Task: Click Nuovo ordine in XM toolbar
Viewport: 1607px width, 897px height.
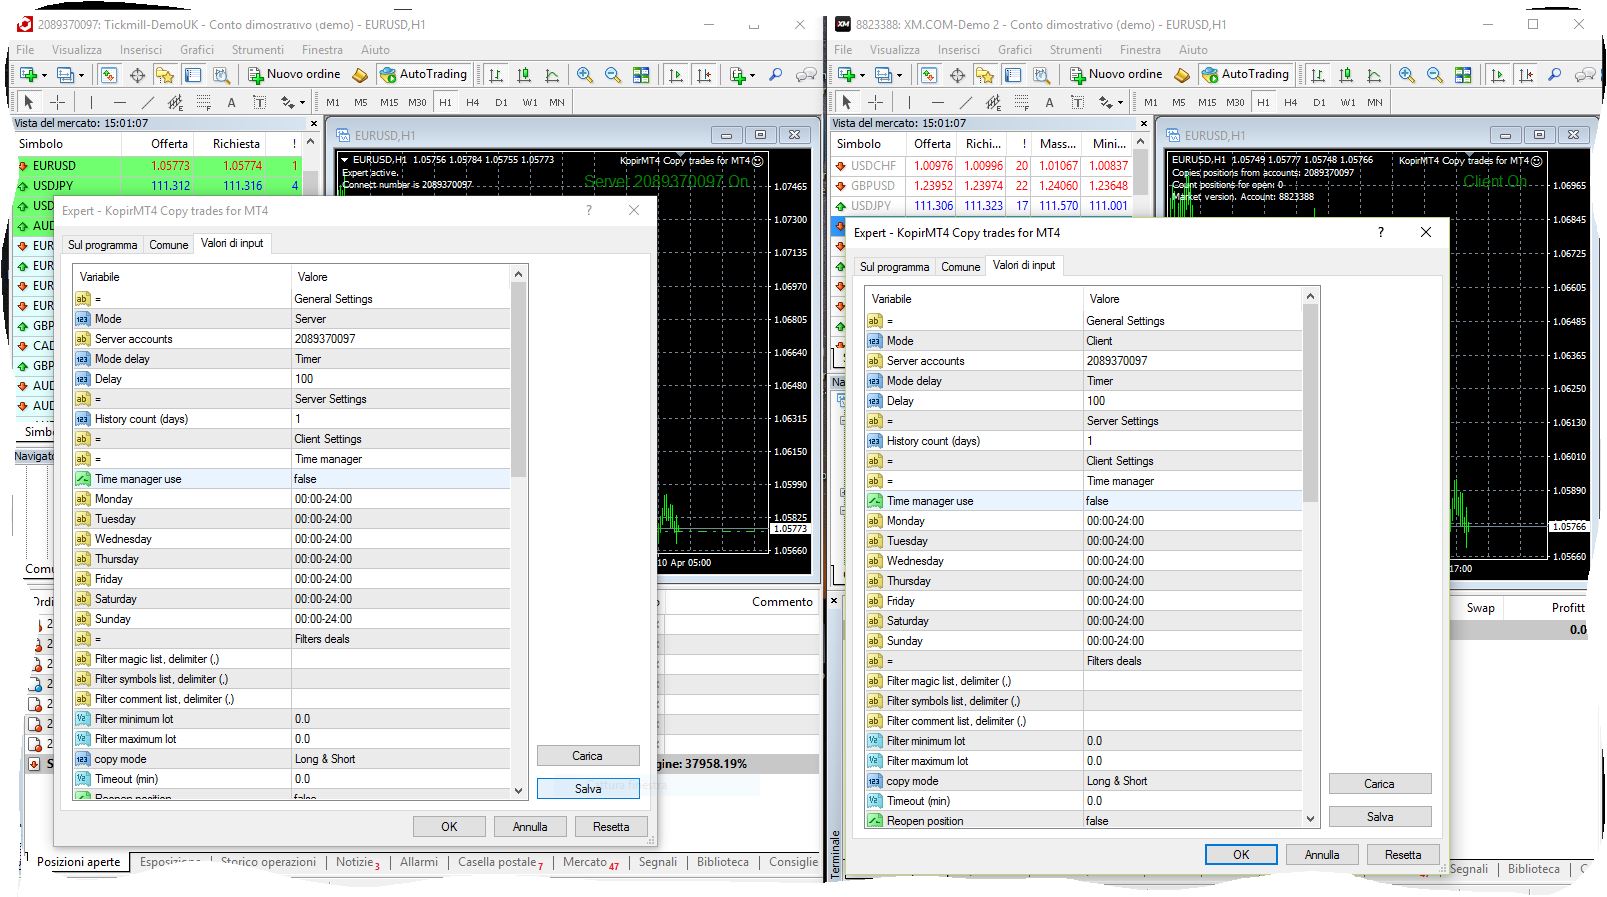Action: (x=1115, y=74)
